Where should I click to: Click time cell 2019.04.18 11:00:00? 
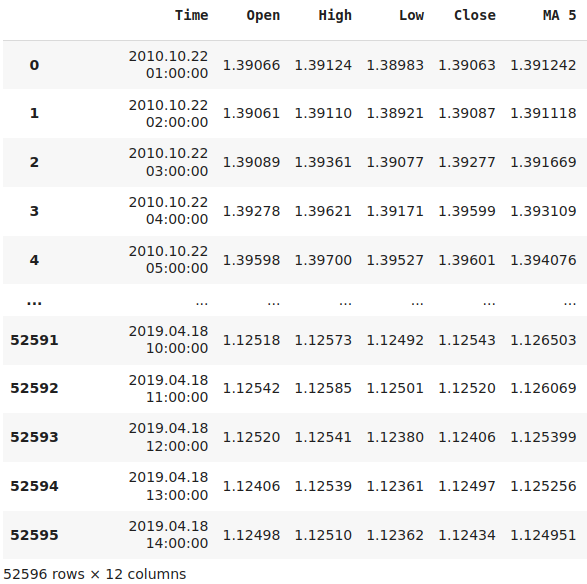168,389
